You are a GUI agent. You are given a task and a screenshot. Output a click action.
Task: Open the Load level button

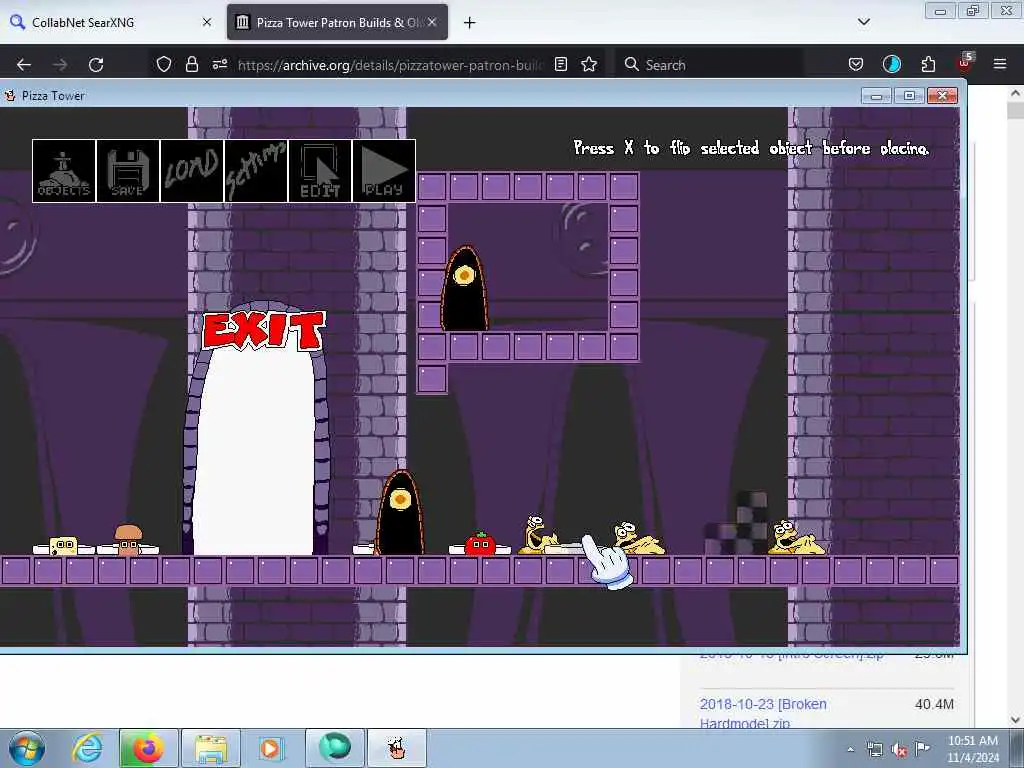click(x=191, y=171)
